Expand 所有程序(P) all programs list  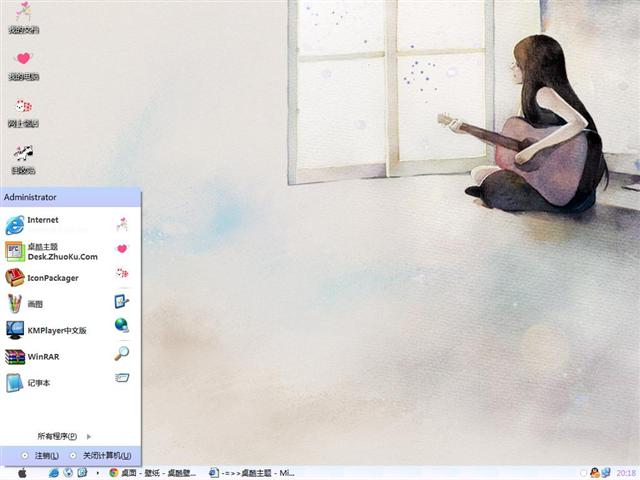click(64, 436)
